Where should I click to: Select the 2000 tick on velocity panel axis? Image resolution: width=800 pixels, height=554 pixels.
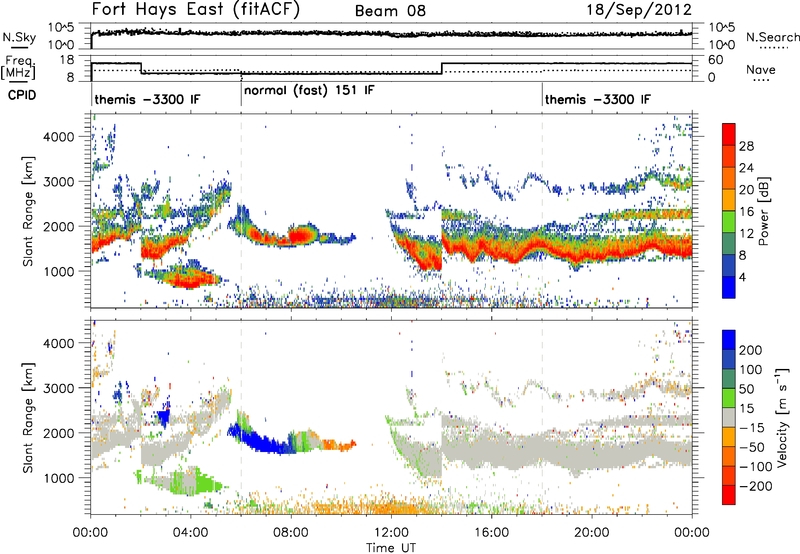(x=58, y=433)
